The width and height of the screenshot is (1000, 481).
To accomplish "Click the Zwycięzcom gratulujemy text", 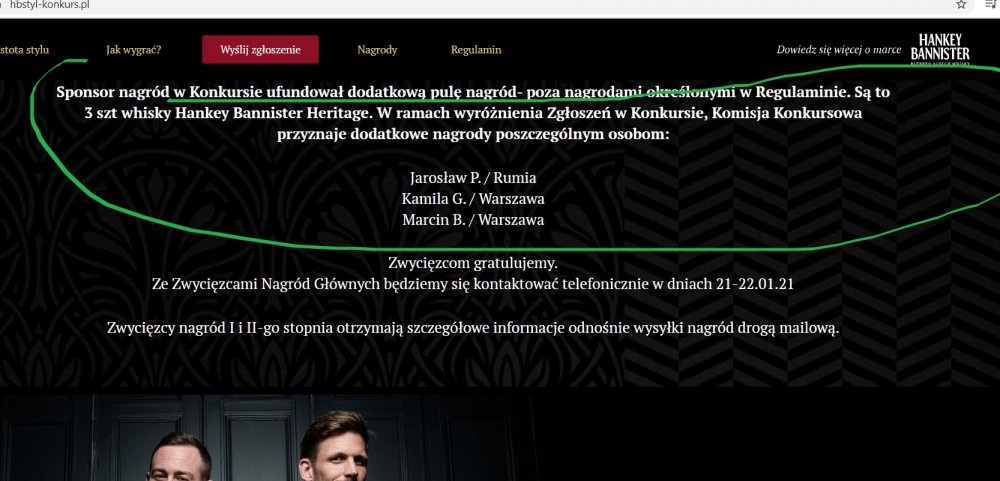I will click(473, 262).
